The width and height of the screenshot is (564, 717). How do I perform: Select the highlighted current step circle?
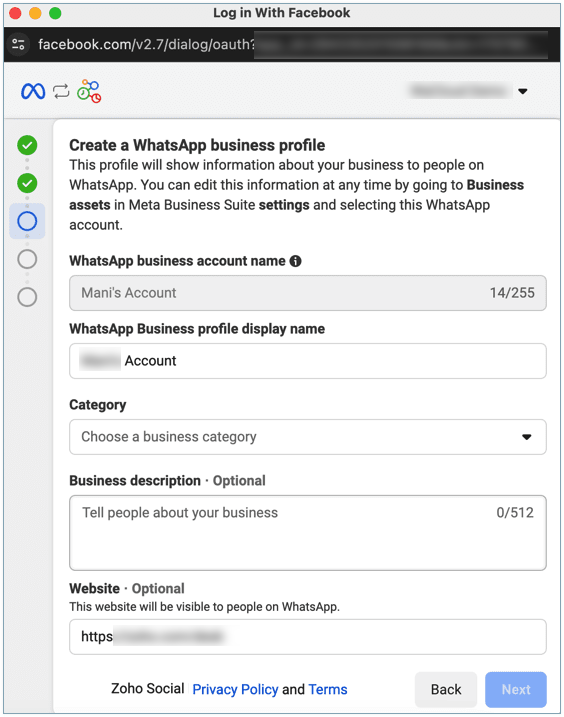coord(27,221)
